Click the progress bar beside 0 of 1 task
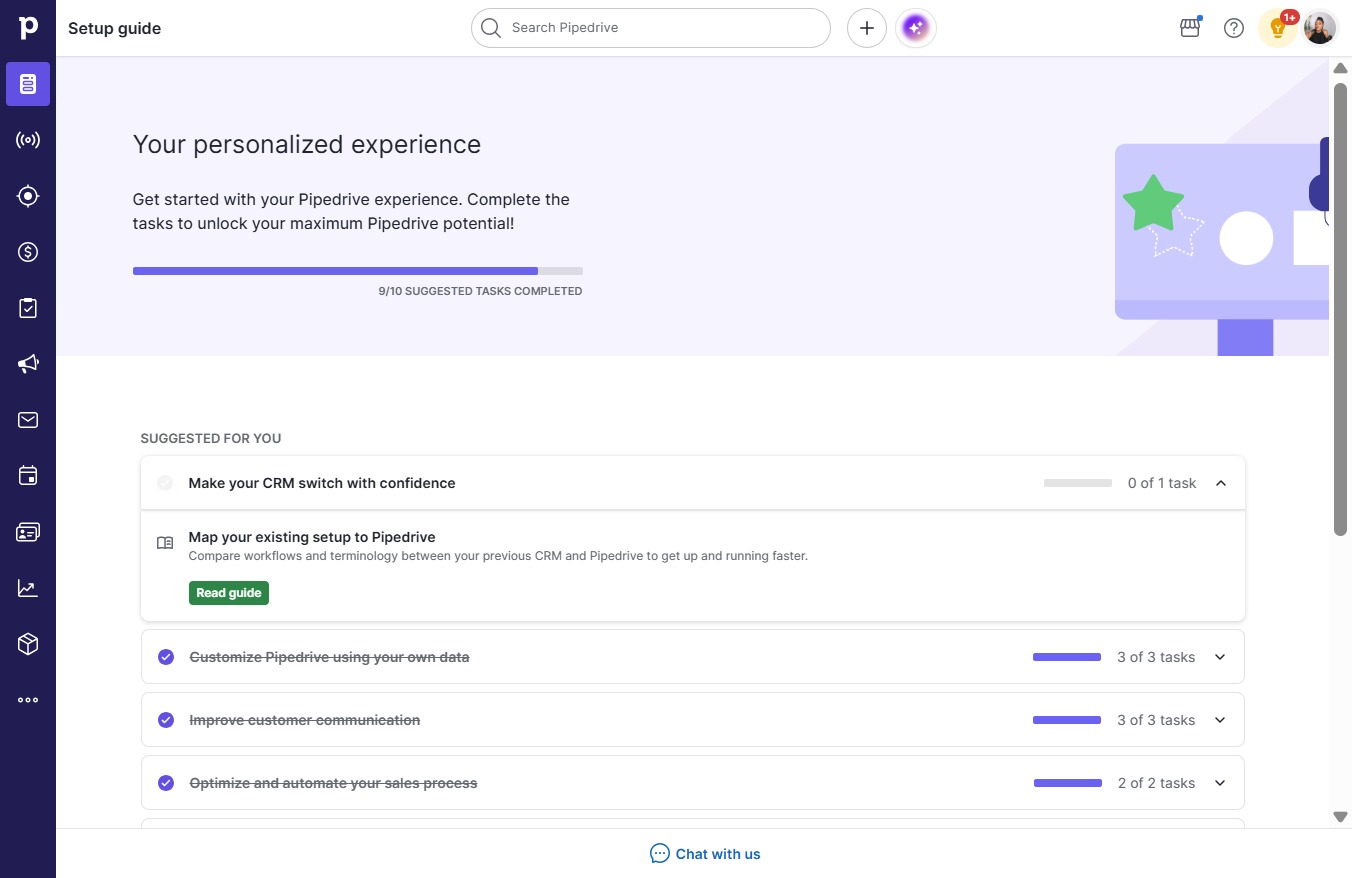The width and height of the screenshot is (1352, 878). coord(1078,483)
